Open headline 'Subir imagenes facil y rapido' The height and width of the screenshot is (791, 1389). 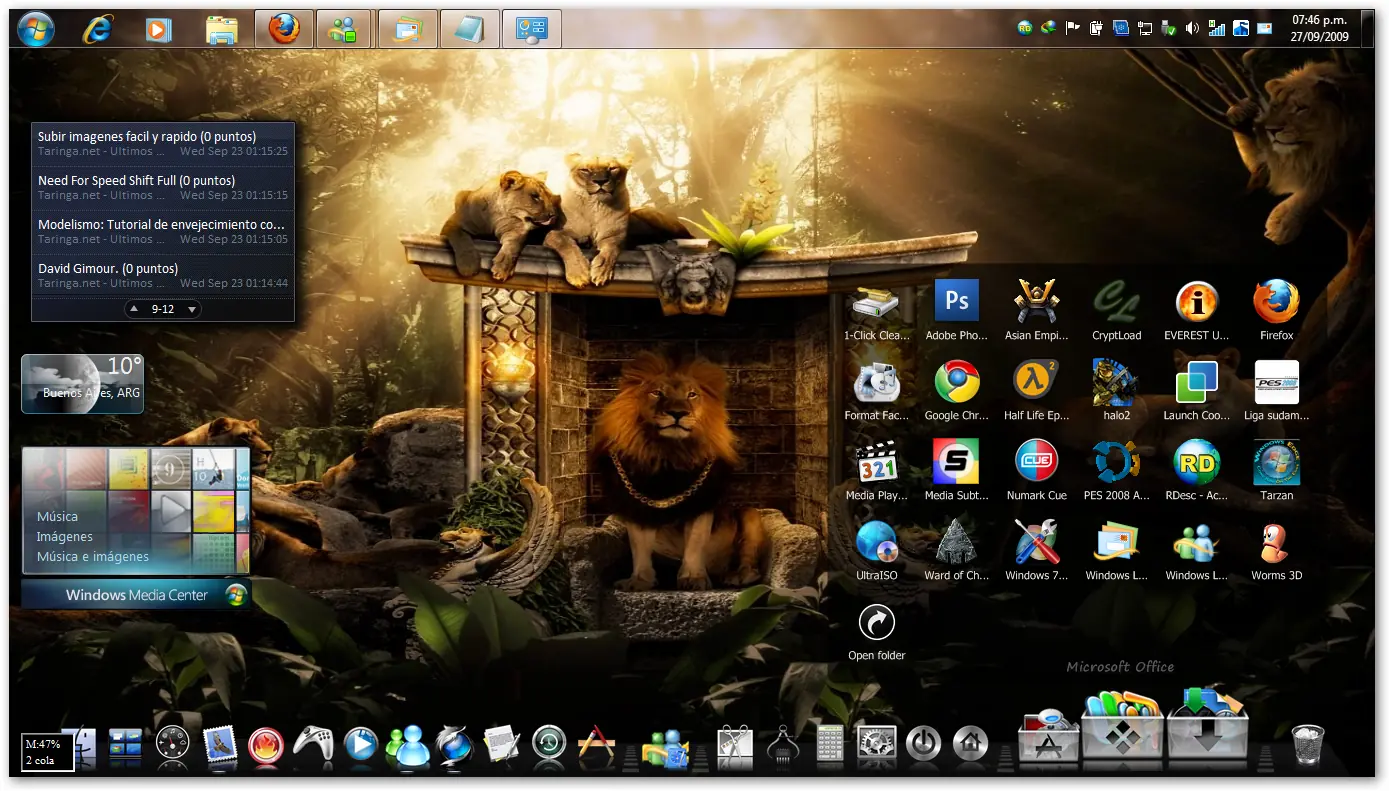click(x=163, y=144)
